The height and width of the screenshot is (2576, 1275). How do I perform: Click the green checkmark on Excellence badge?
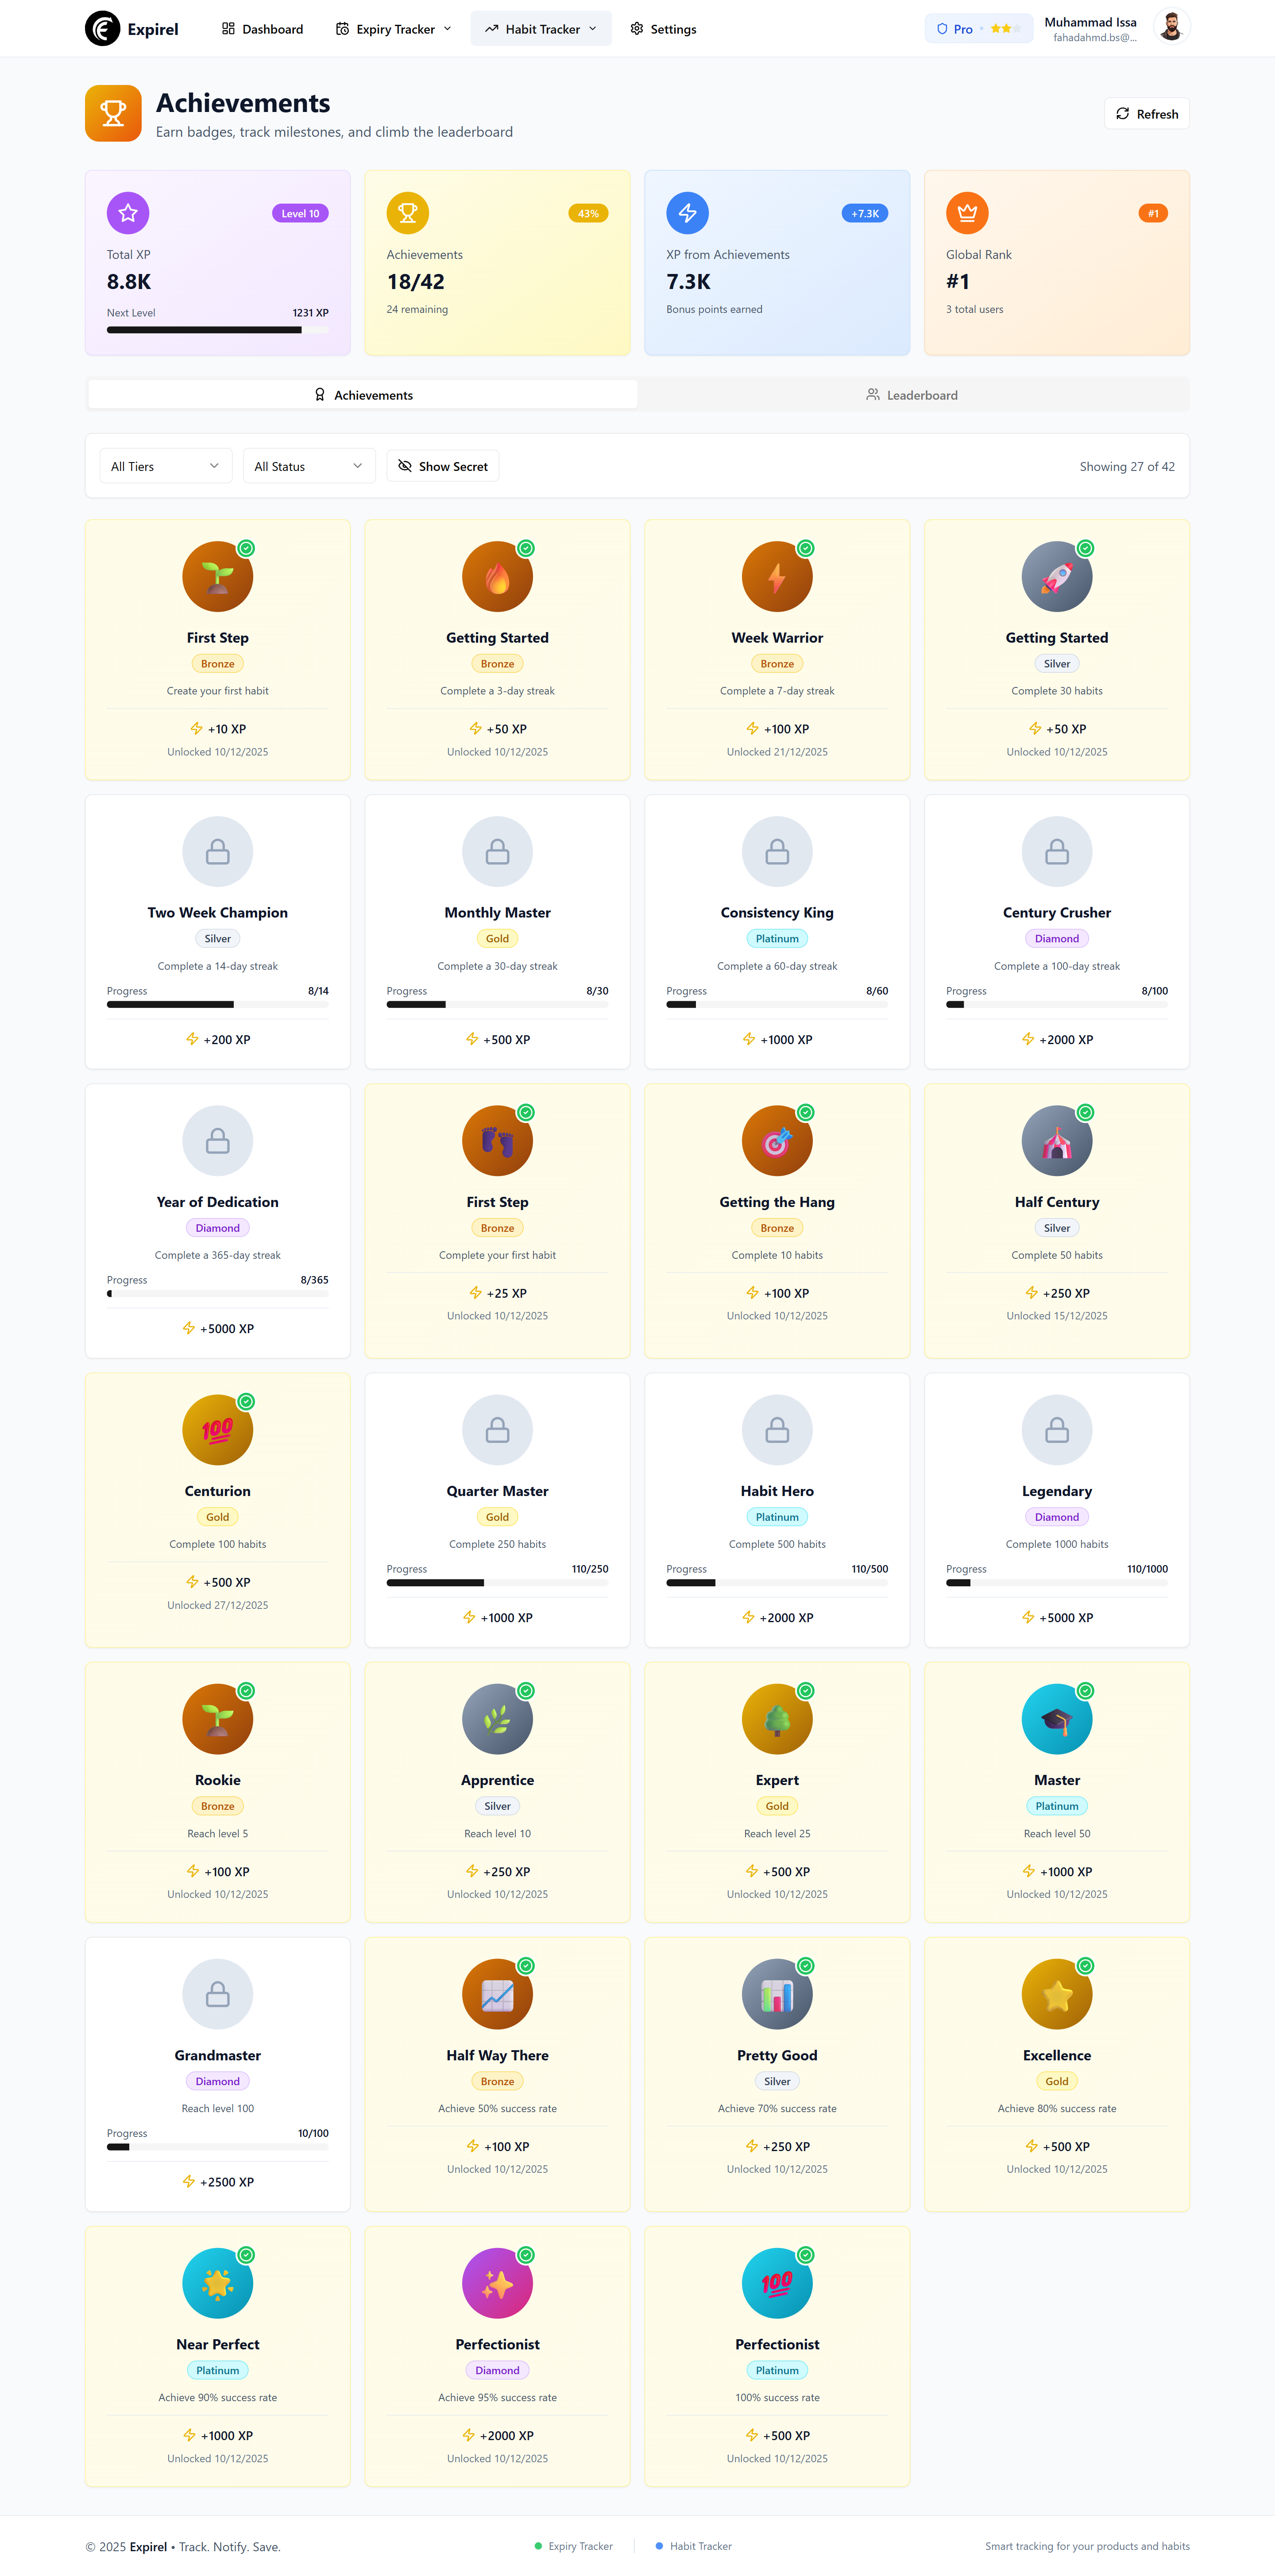(1085, 1966)
